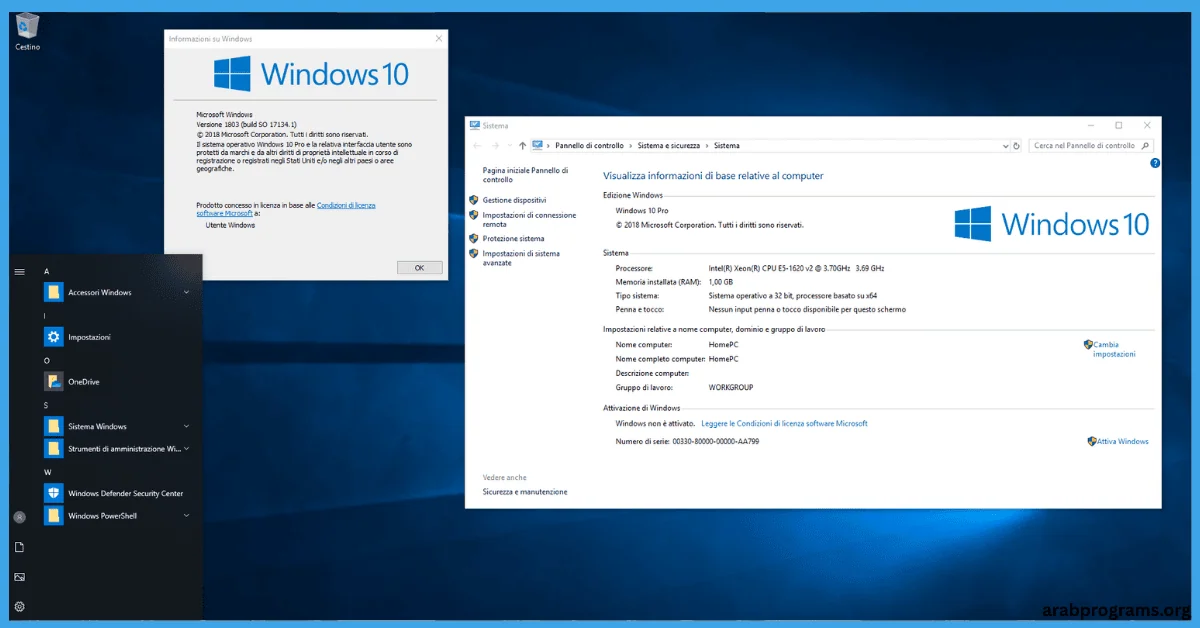Viewport: 1200px width, 628px height.
Task: Open the blue help question mark icon
Action: [x=1154, y=163]
